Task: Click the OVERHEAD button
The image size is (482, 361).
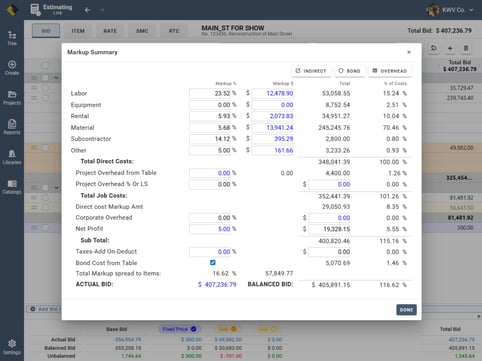Action: pyautogui.click(x=390, y=71)
